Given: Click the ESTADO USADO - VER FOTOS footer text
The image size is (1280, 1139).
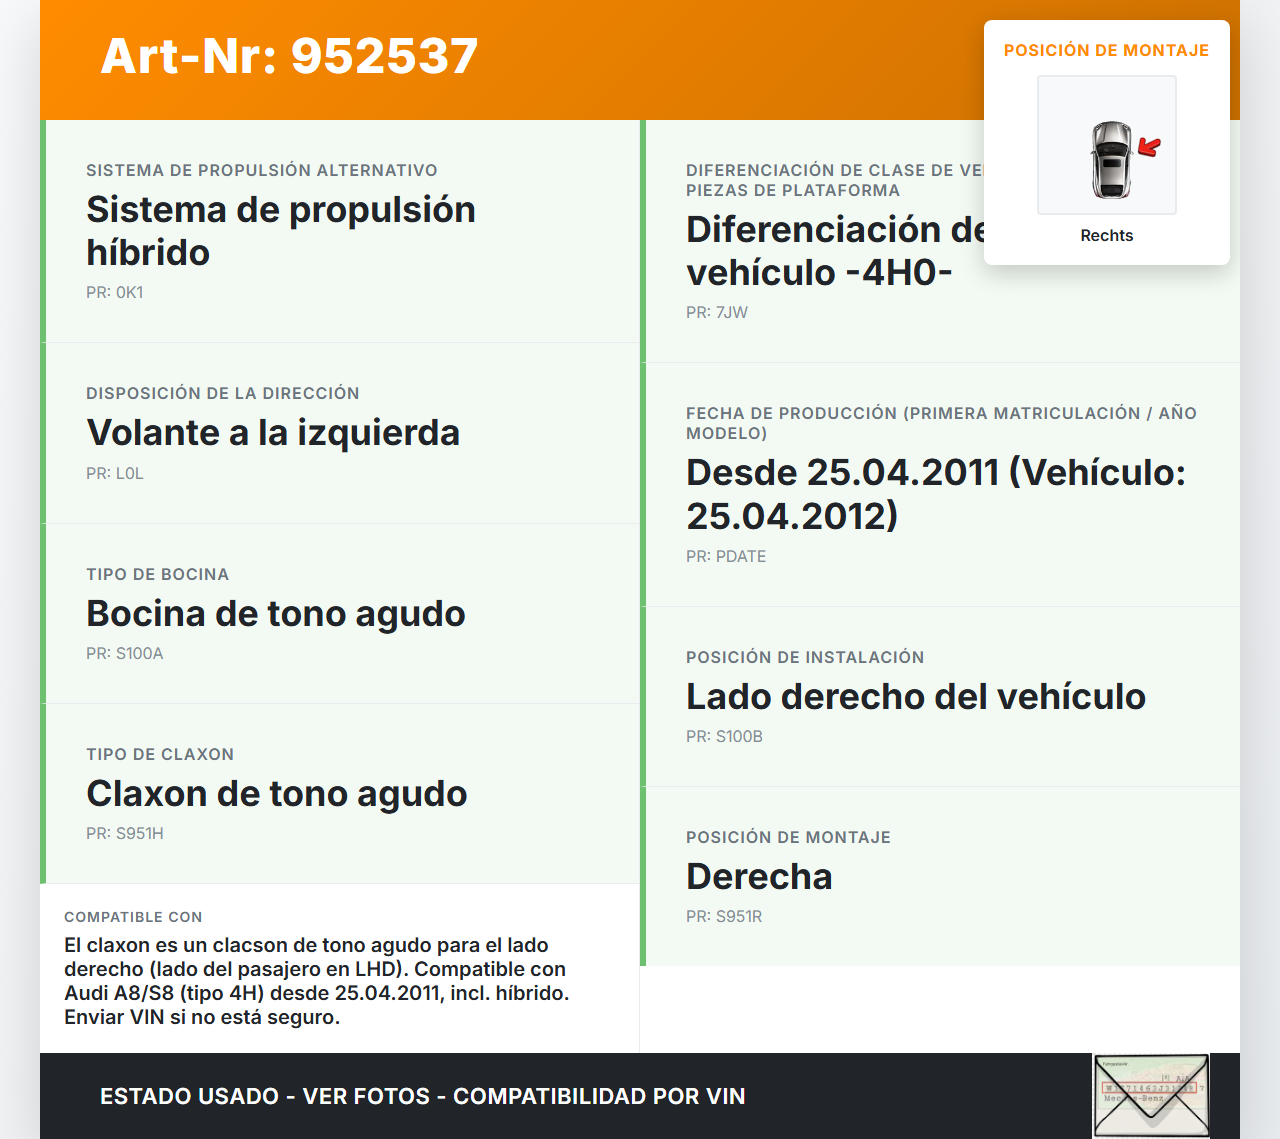Looking at the screenshot, I should click(x=423, y=1096).
